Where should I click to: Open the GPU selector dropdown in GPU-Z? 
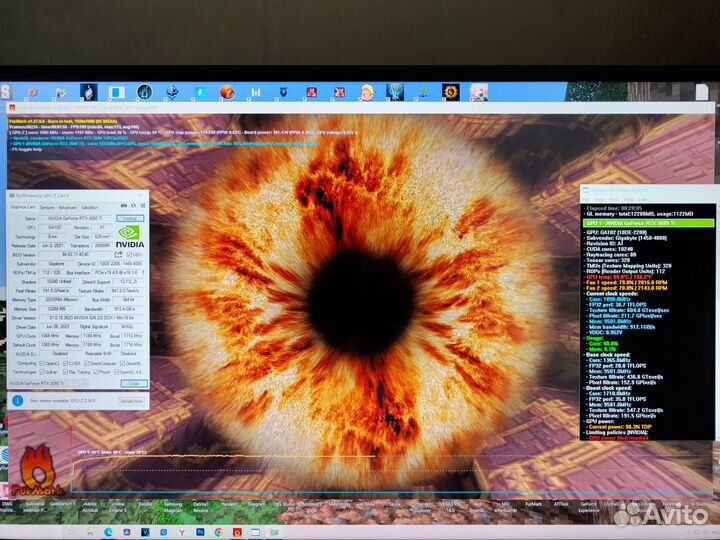[49, 383]
